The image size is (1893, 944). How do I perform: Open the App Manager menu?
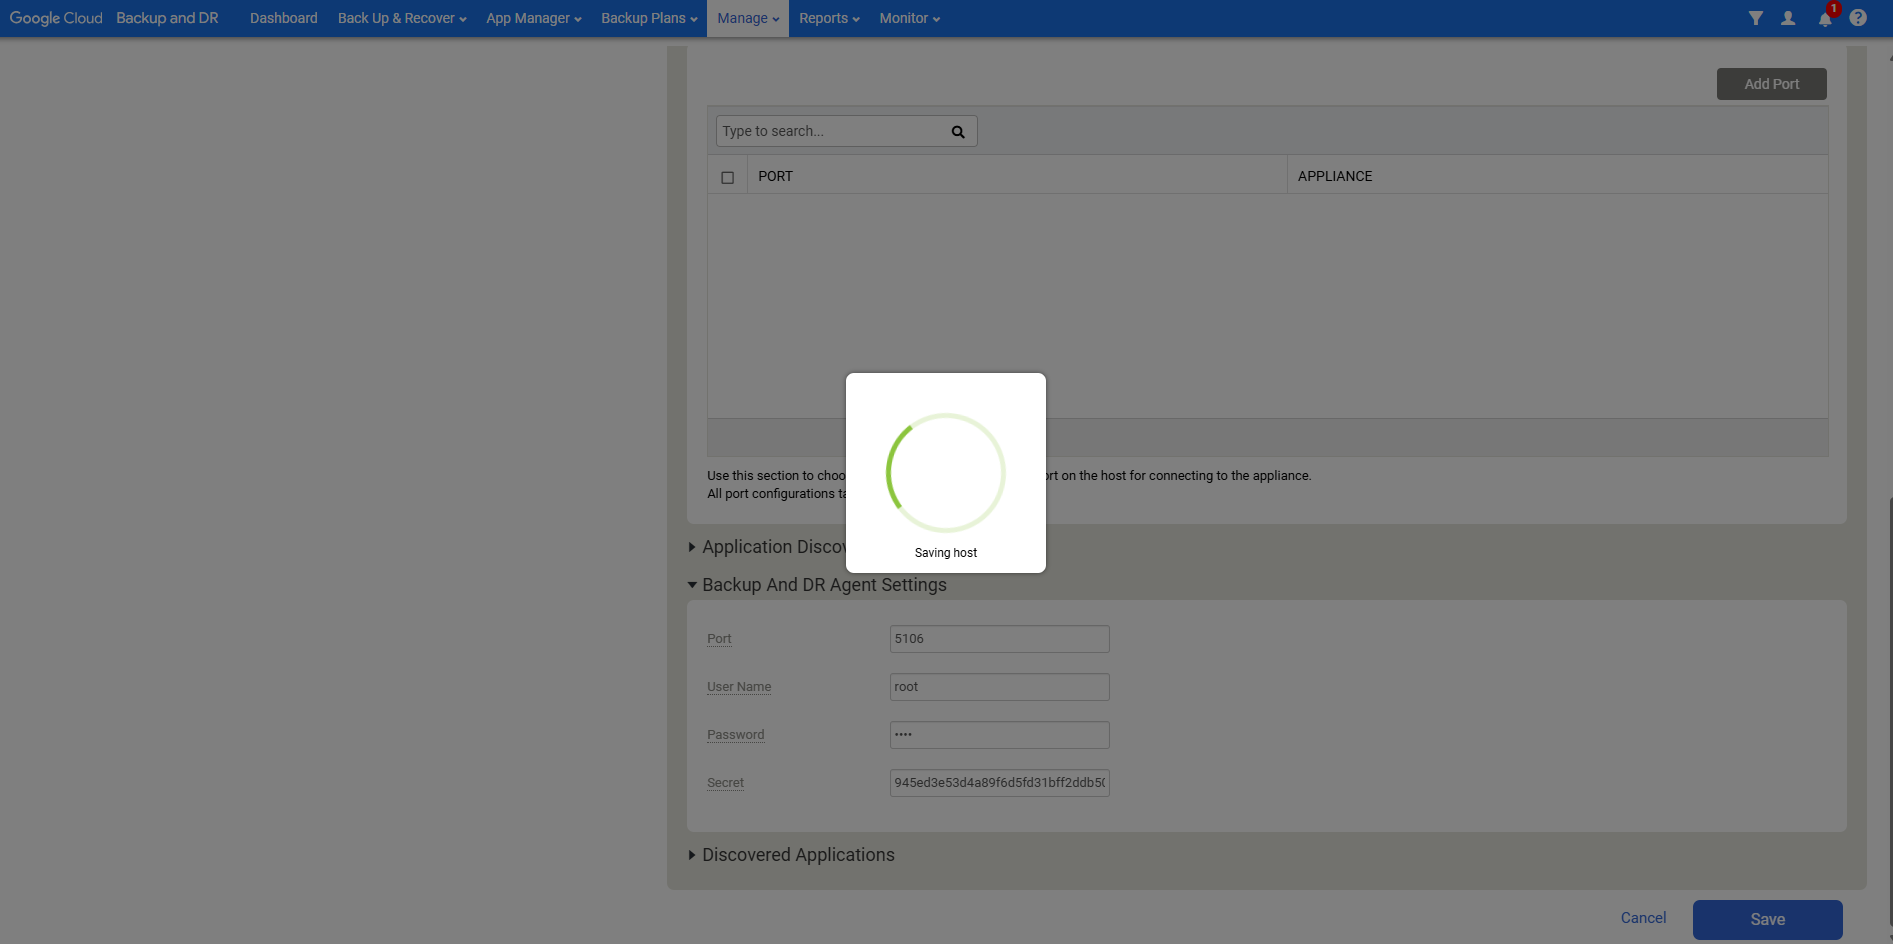(x=533, y=18)
